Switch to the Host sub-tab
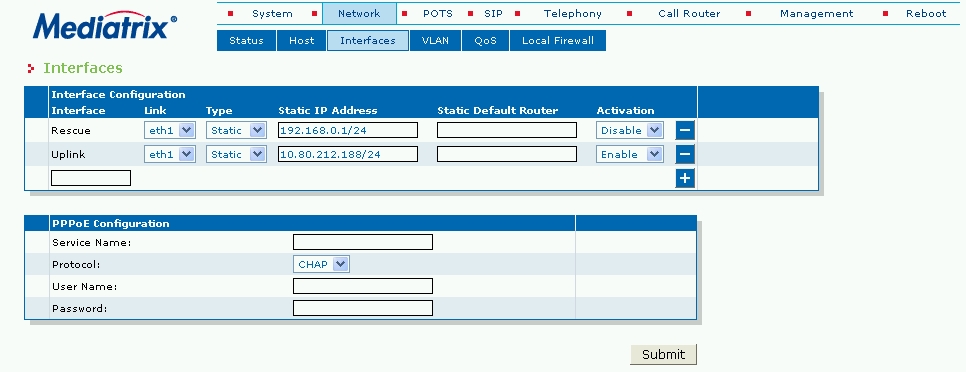The width and height of the screenshot is (966, 372). (x=302, y=41)
